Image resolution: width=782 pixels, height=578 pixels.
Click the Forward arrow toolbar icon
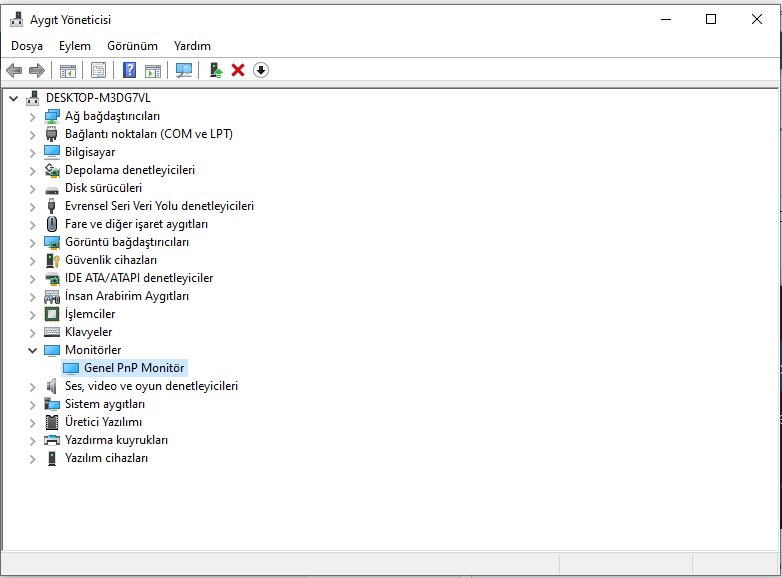37,70
